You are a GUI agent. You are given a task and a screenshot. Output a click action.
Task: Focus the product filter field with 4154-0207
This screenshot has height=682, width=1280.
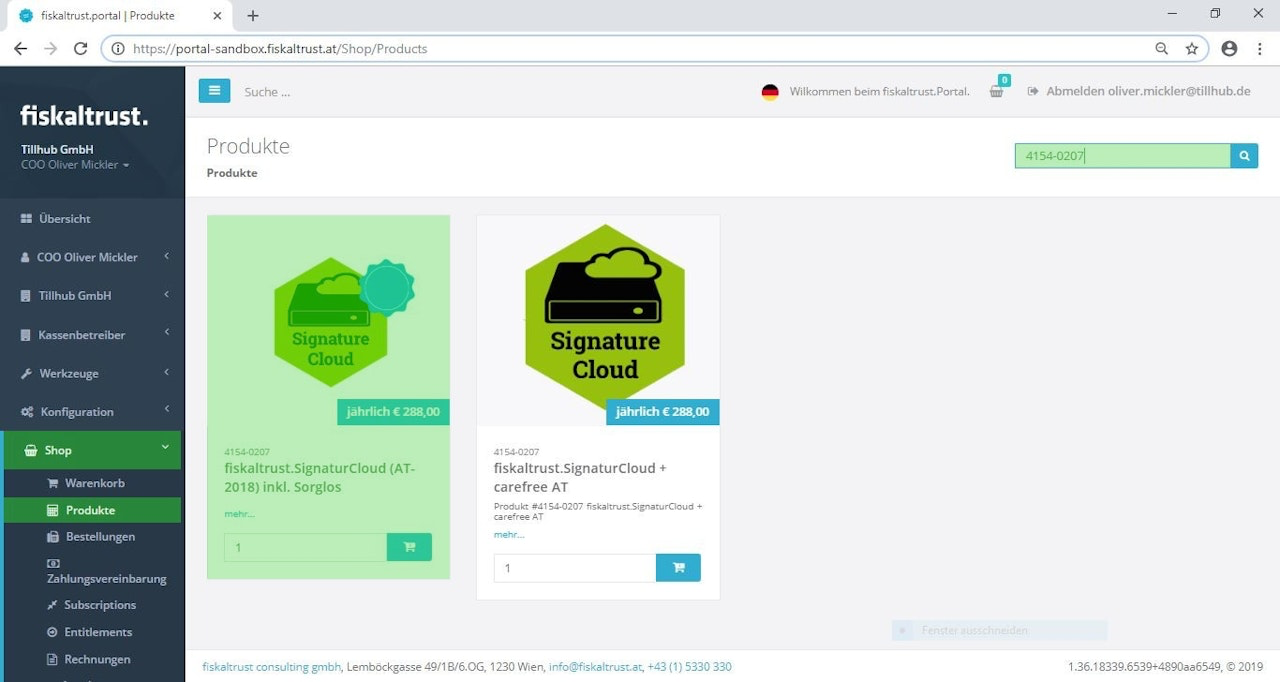1122,156
